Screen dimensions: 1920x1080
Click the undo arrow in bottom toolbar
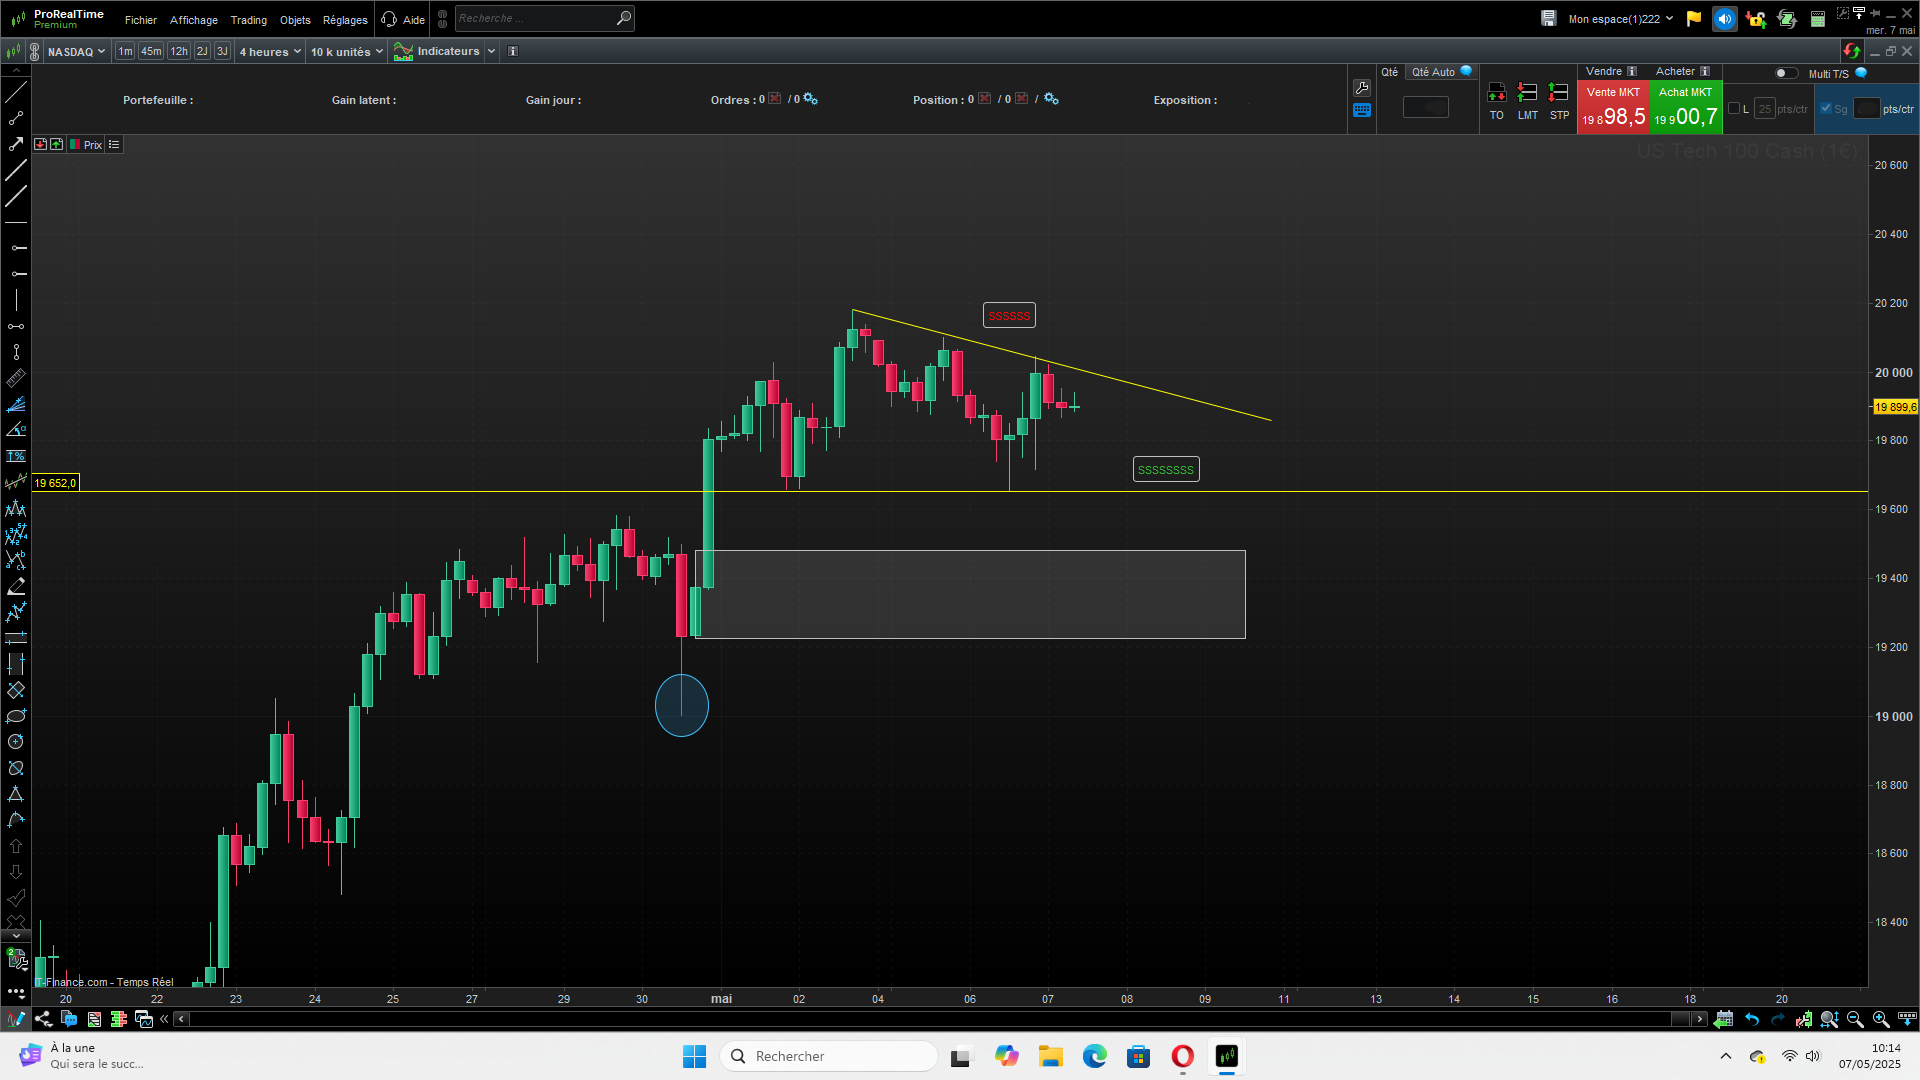[x=1752, y=1019]
